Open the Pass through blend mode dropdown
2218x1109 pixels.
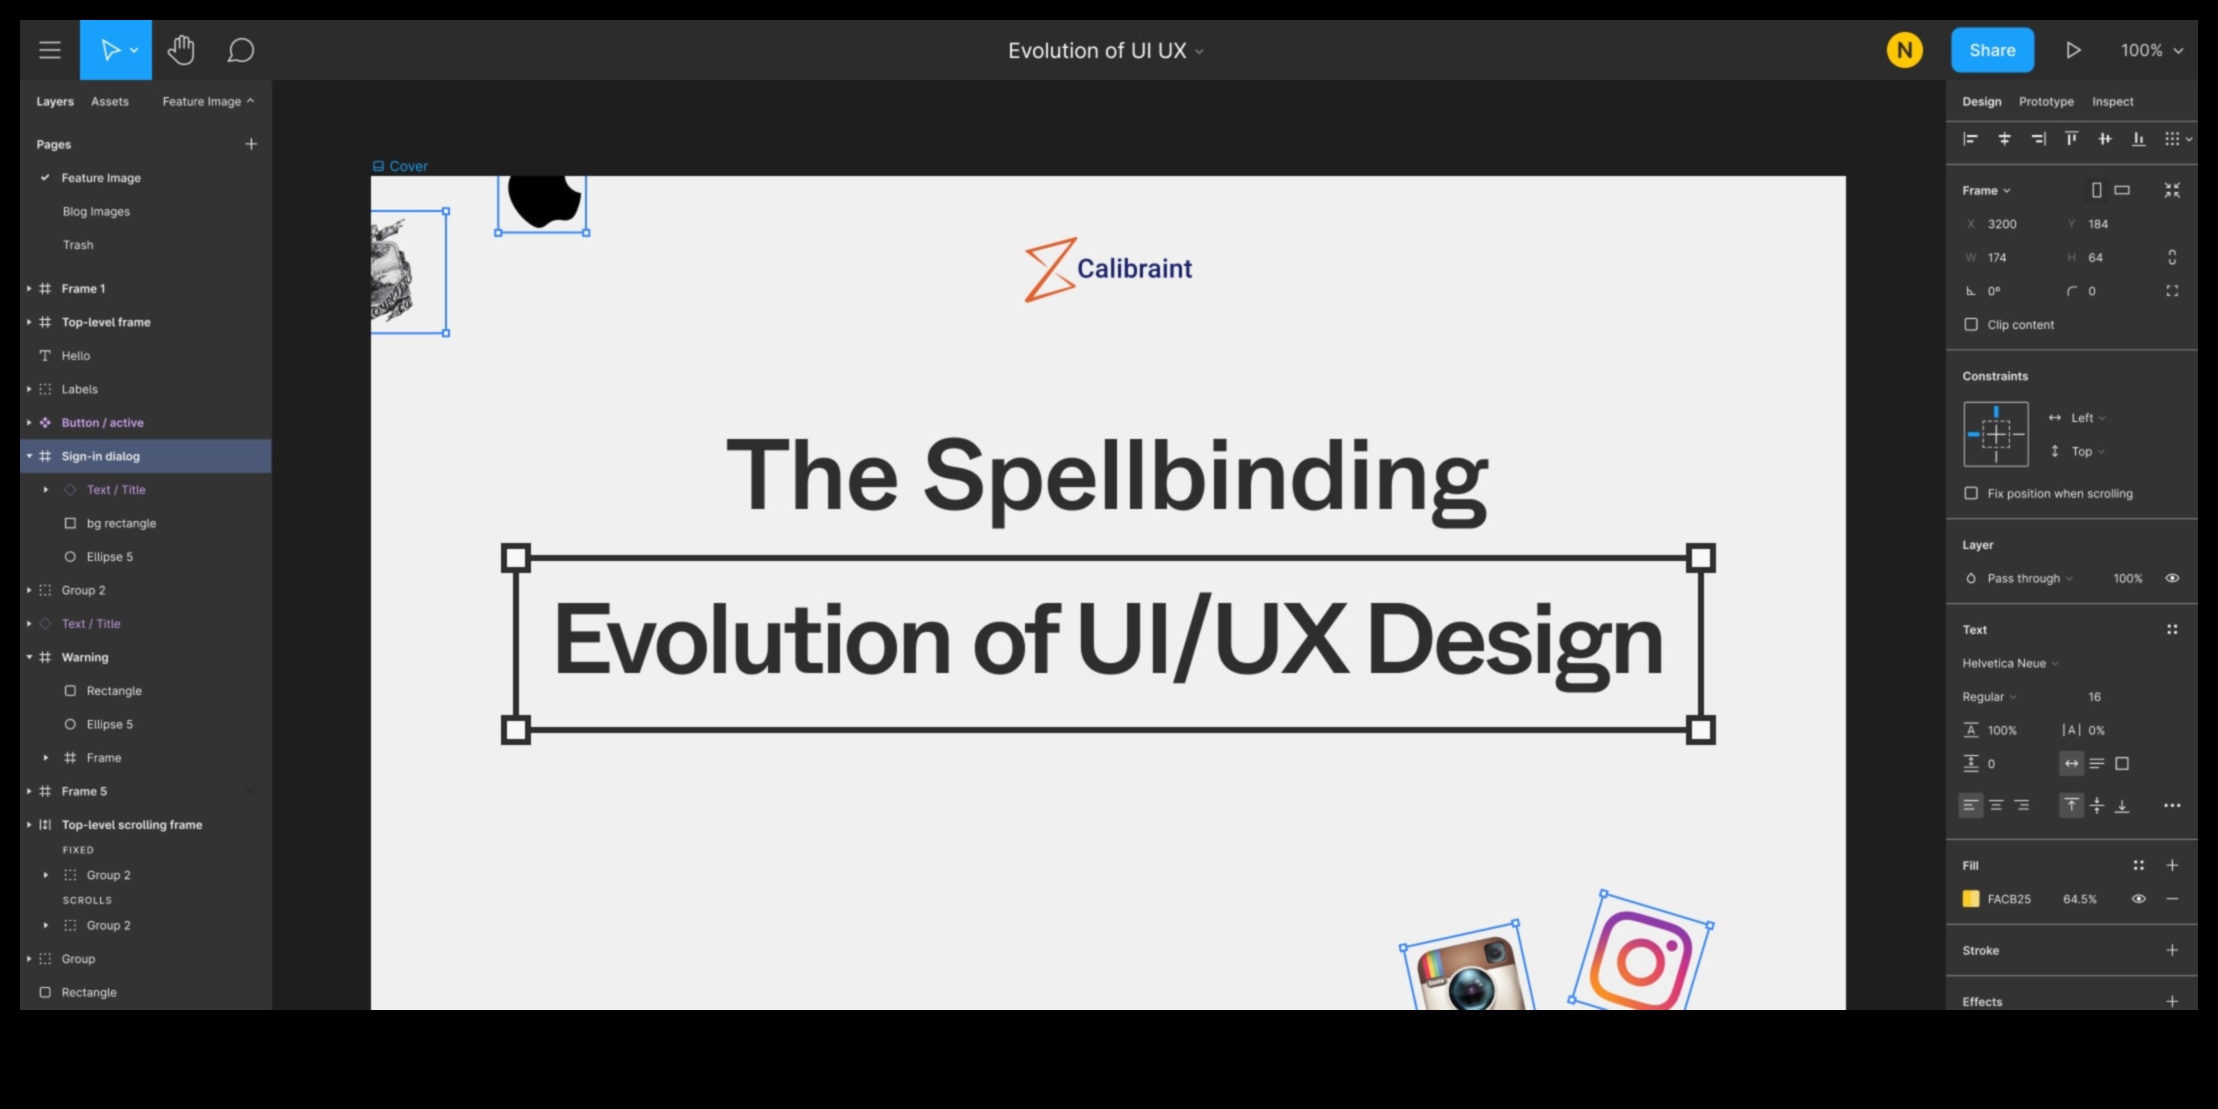(2024, 577)
